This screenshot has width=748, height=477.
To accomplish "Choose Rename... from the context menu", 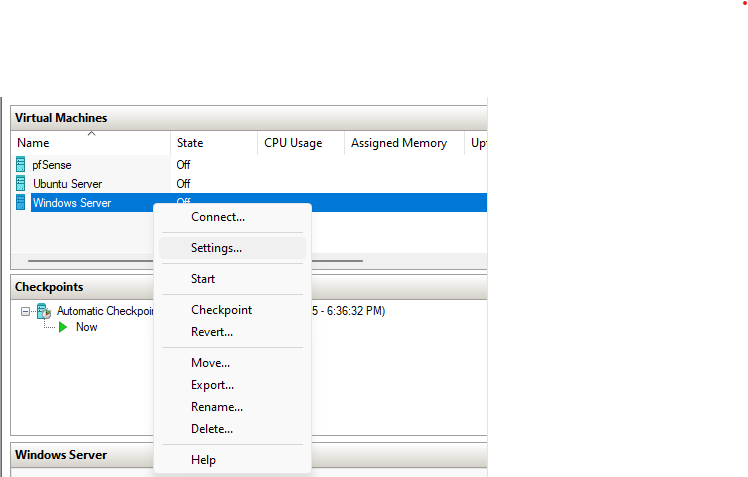I will [216, 407].
